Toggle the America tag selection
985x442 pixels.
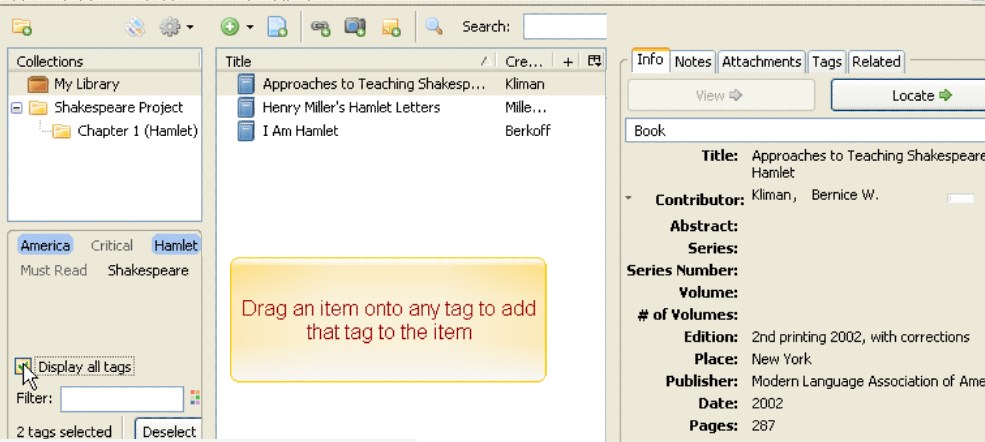[45, 245]
